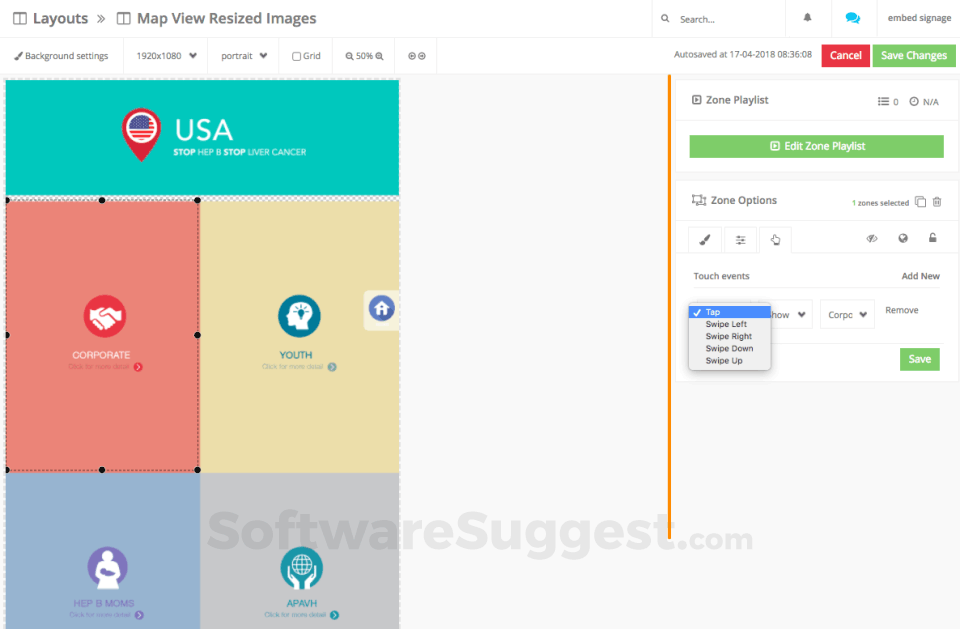Viewport: 960px width, 629px height.
Task: Click the Edit Zone Playlist button
Action: (x=816, y=146)
